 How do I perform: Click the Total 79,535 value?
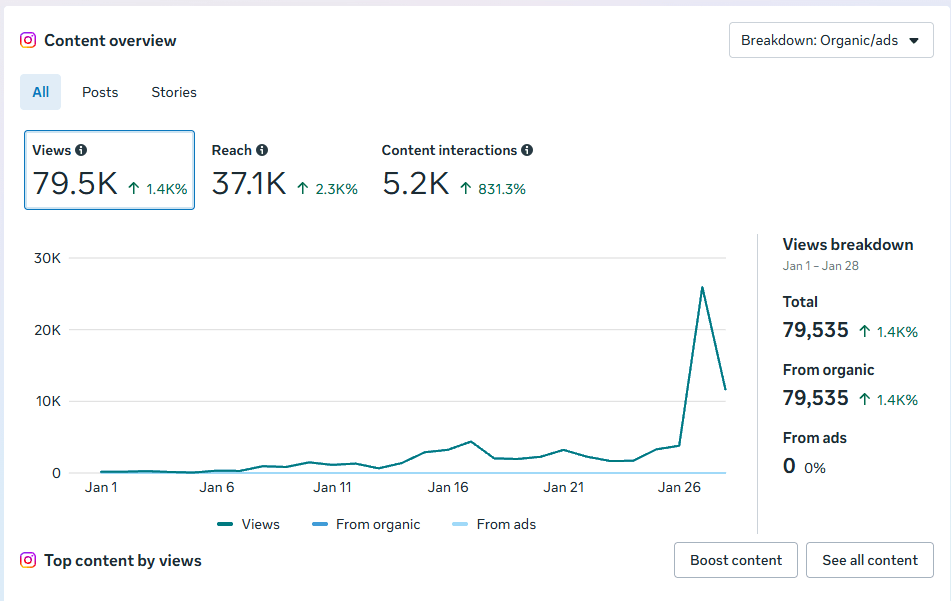pyautogui.click(x=815, y=330)
